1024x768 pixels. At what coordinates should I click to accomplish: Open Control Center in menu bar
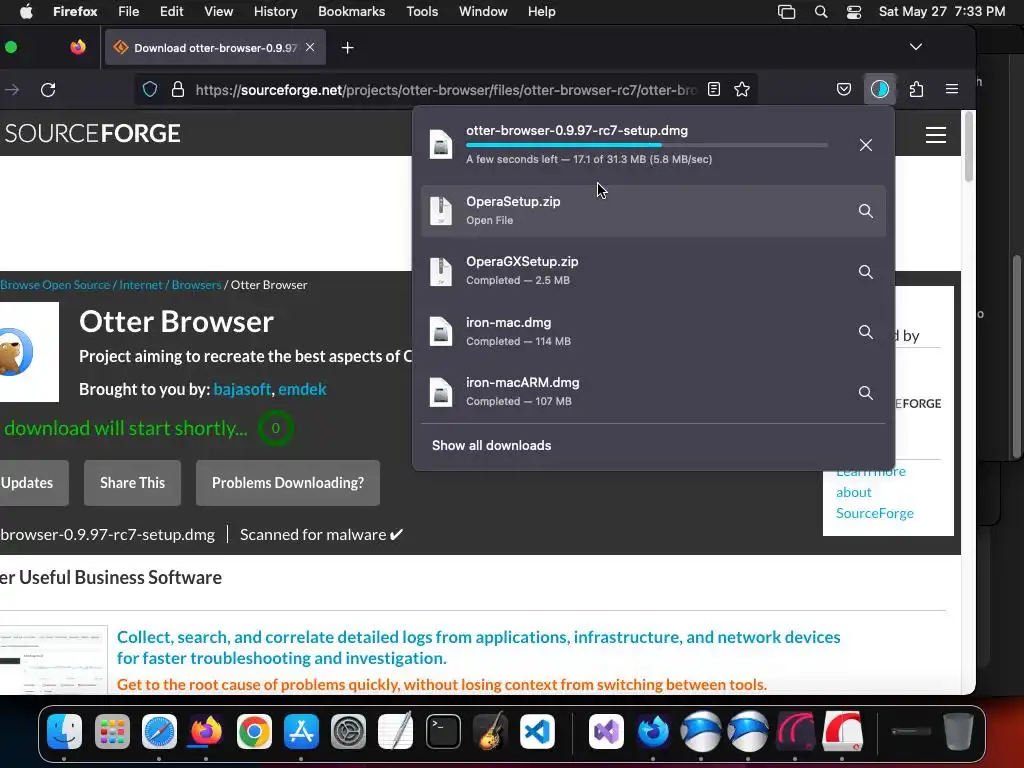pos(854,12)
